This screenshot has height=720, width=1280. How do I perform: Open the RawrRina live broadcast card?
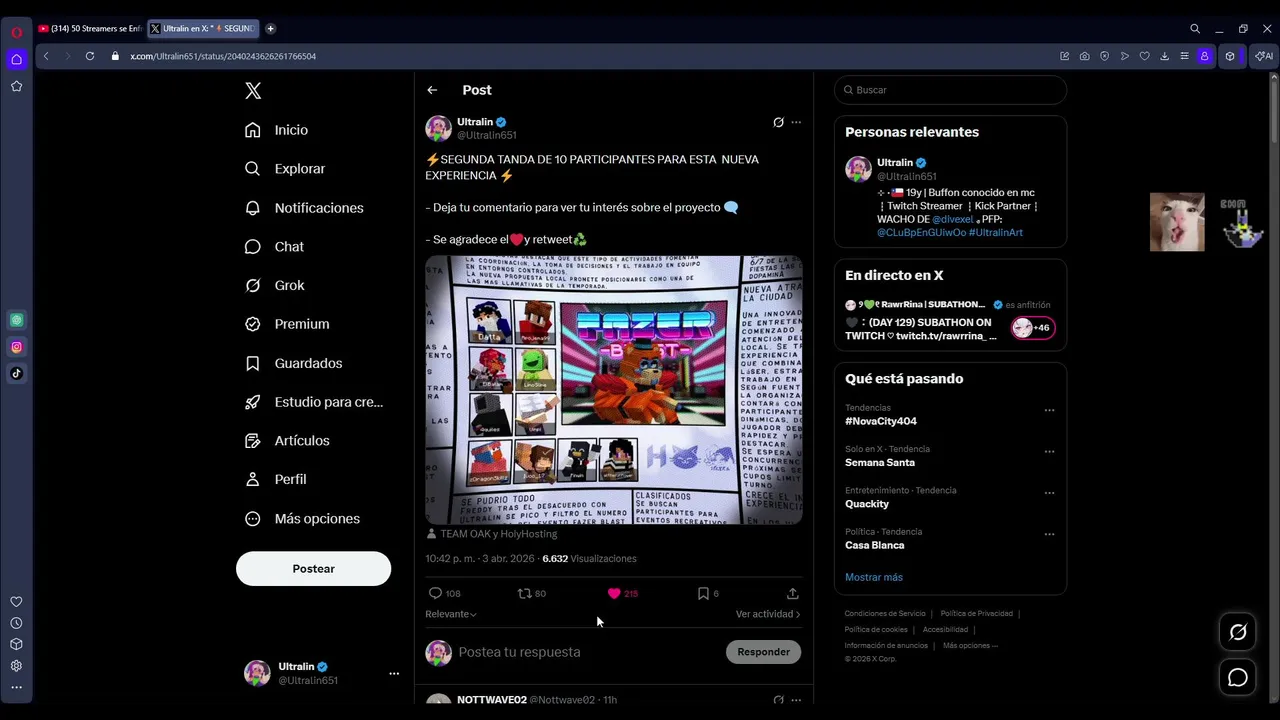(950, 321)
